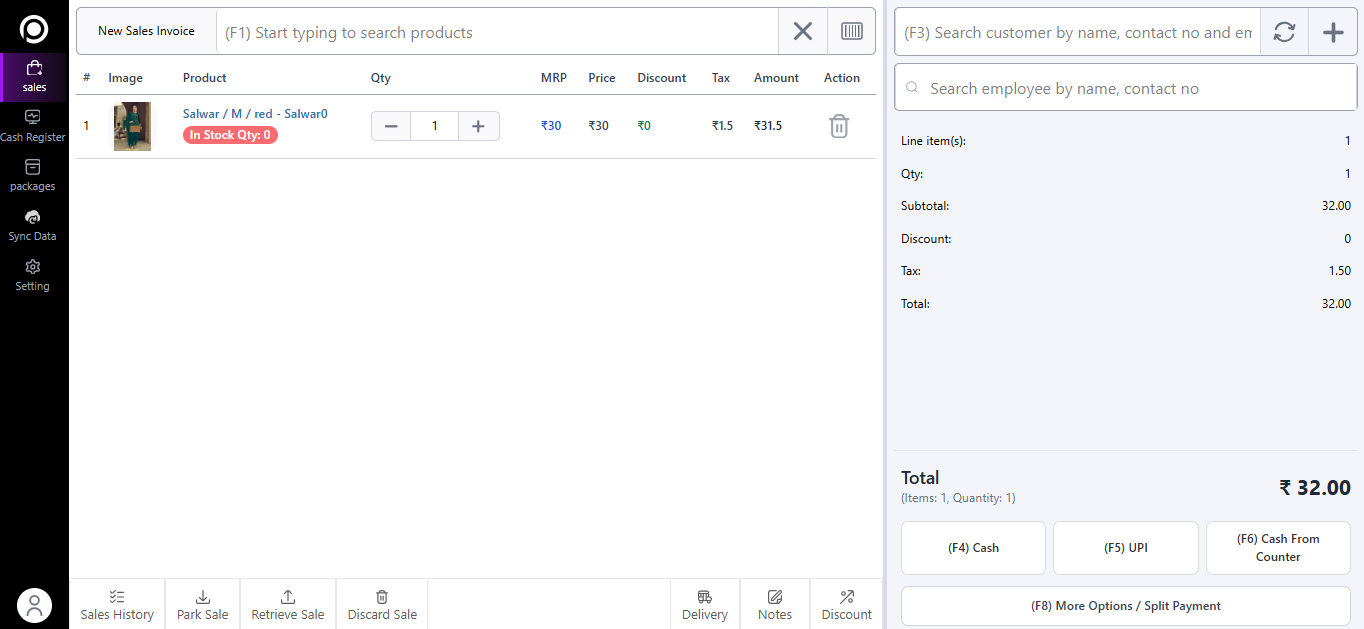Clear product search with X icon
This screenshot has width=1364, height=629.
point(802,32)
